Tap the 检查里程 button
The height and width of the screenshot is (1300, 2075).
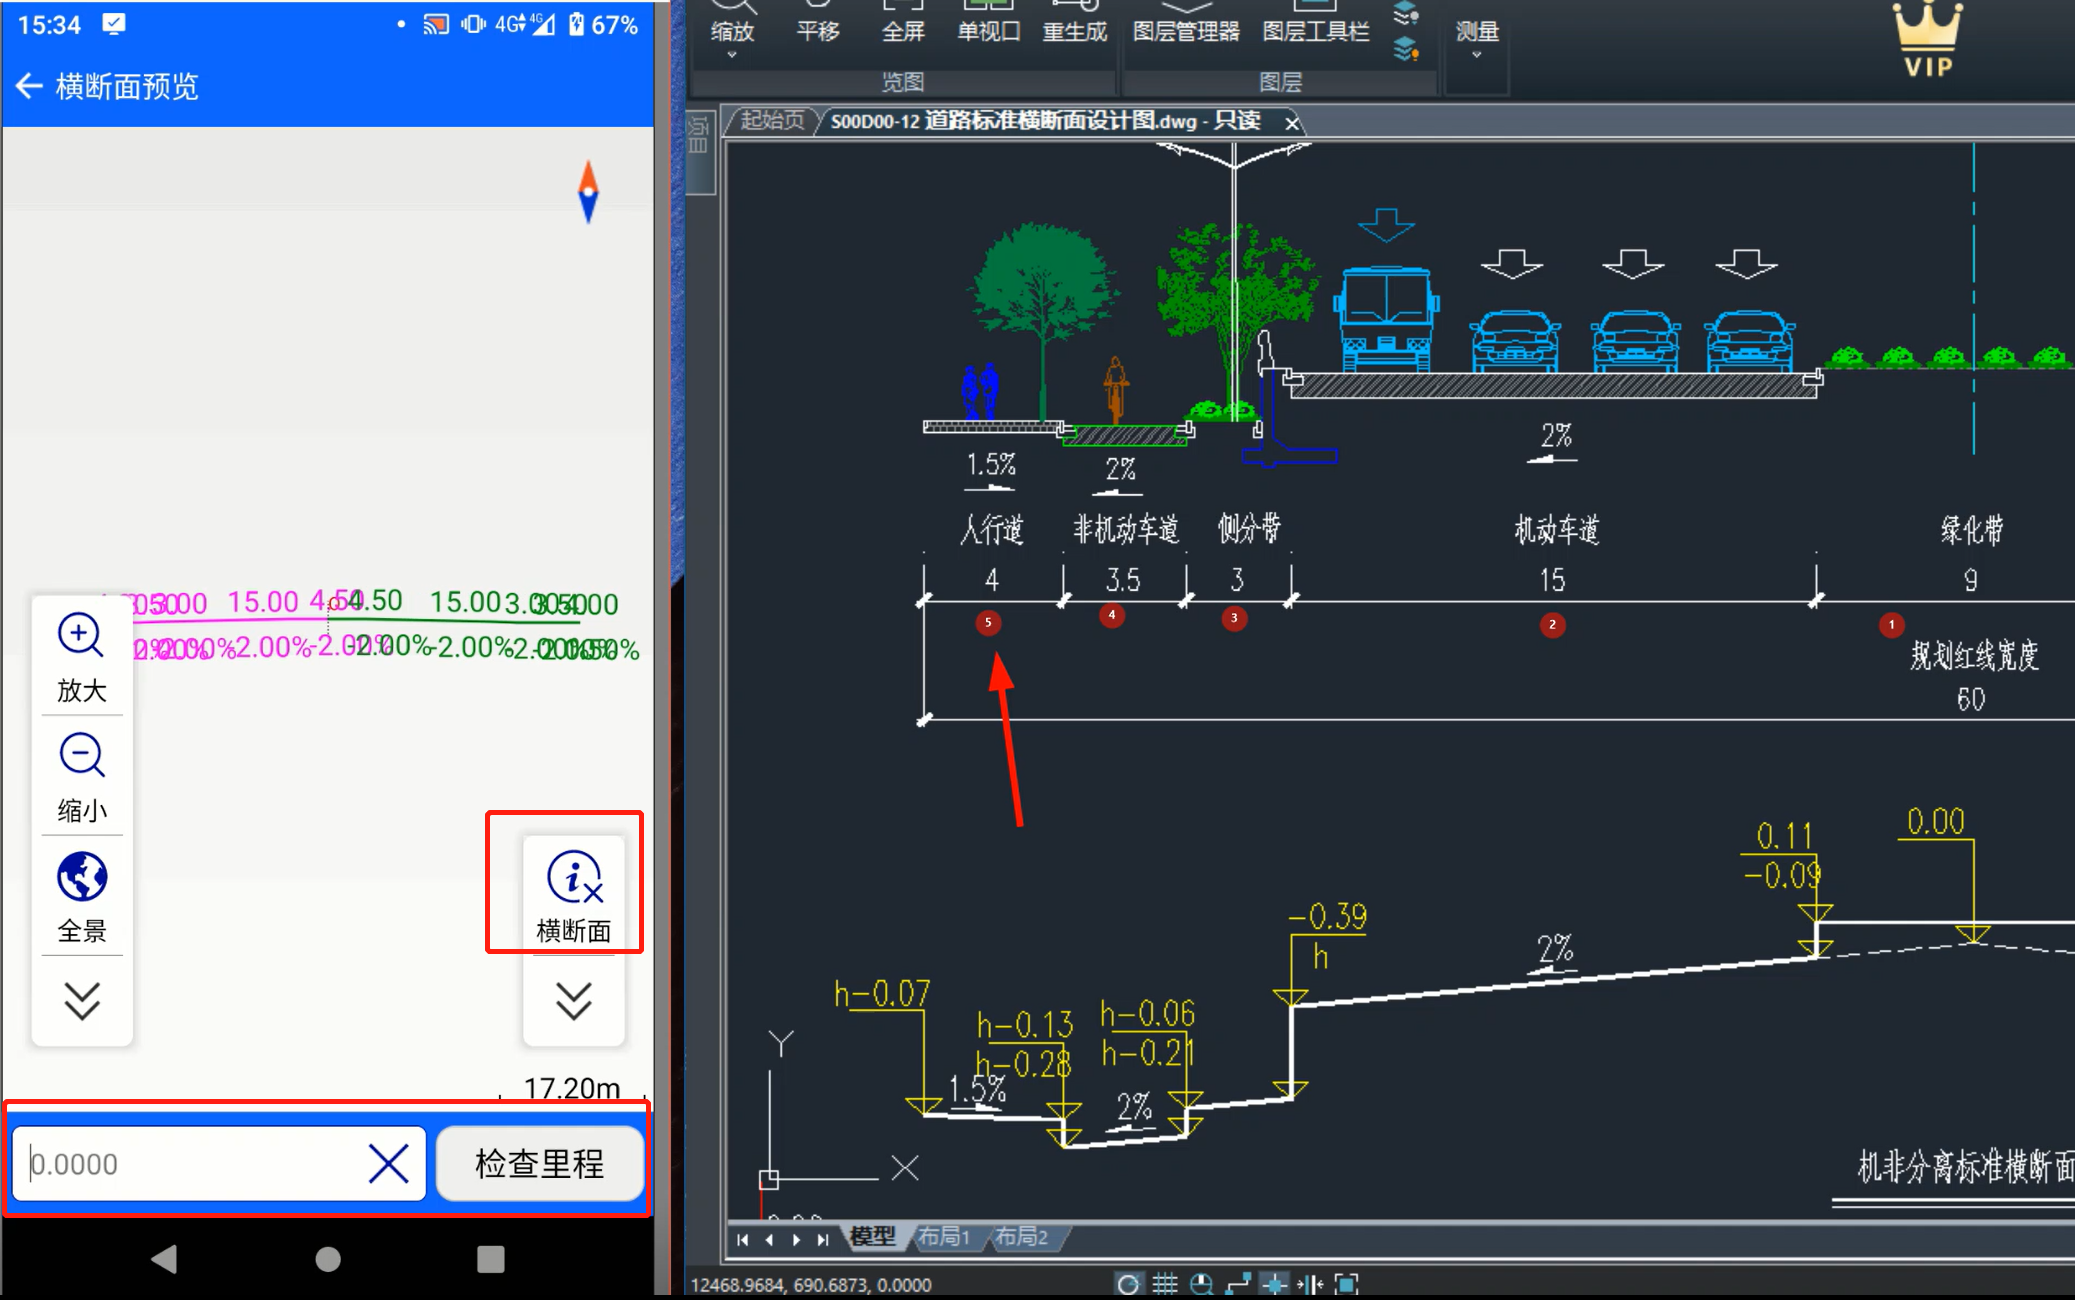click(x=540, y=1164)
